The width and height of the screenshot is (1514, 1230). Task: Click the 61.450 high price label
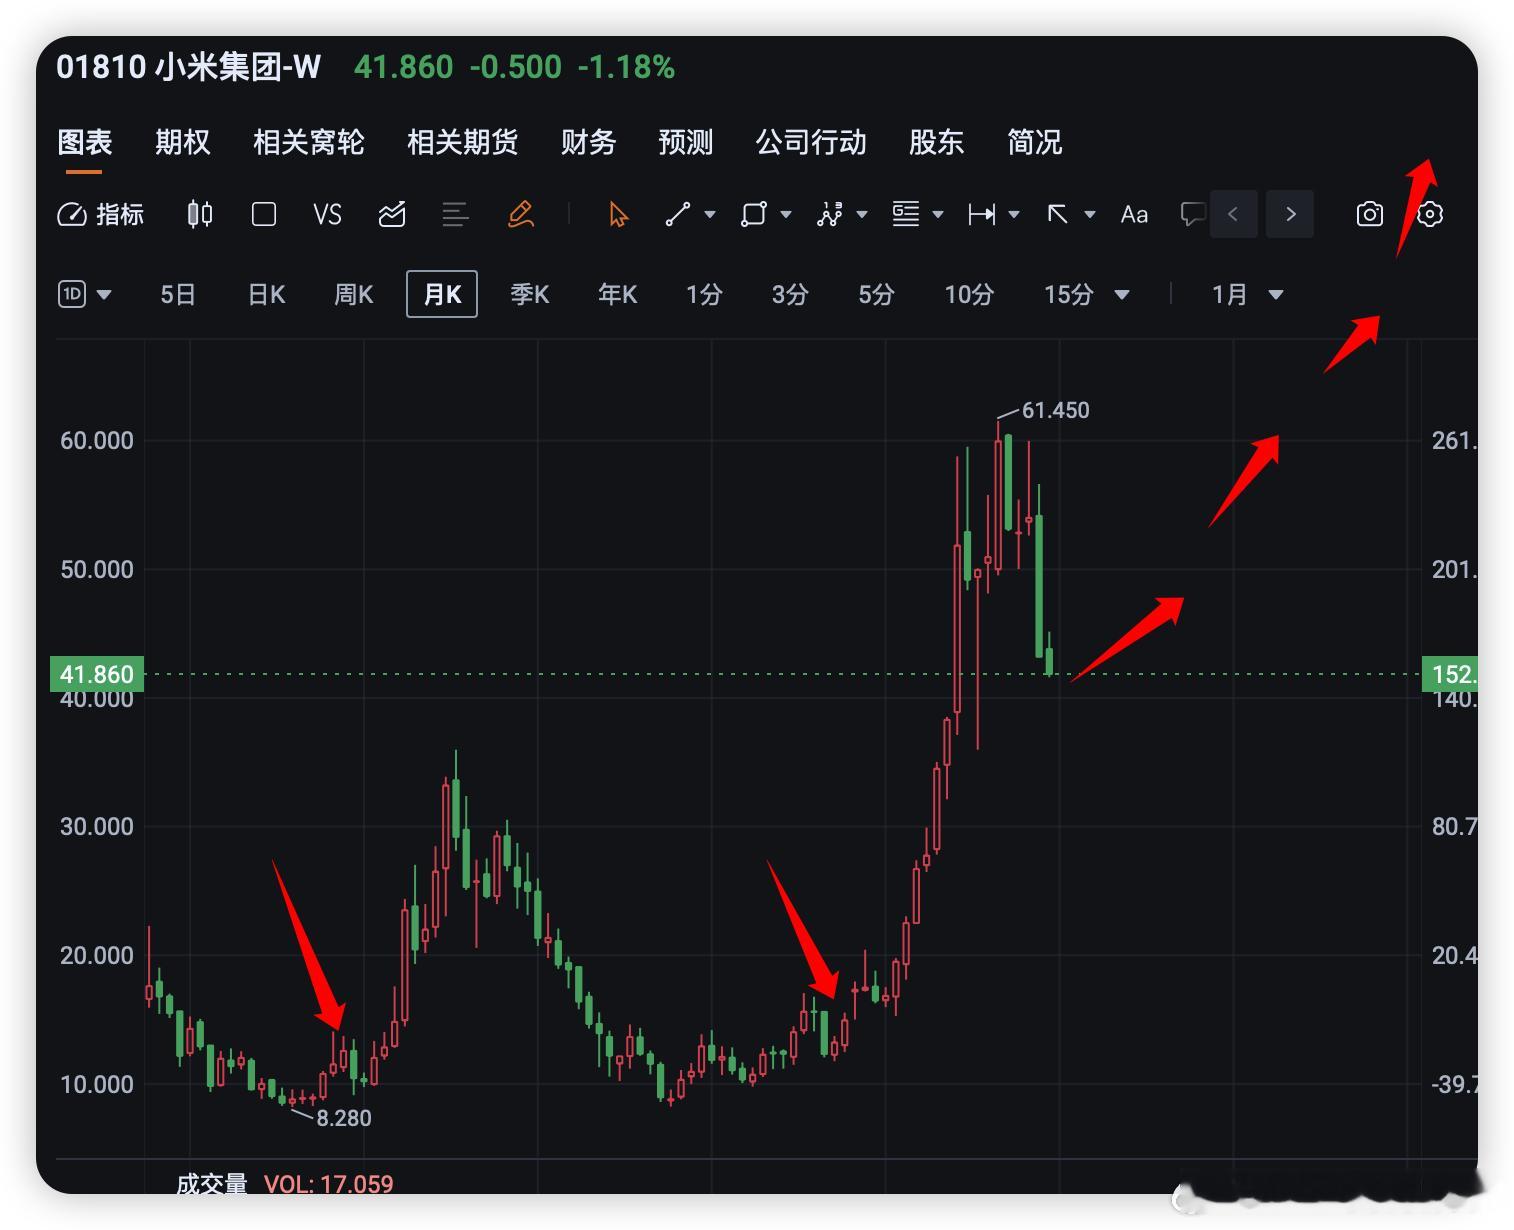(x=1056, y=410)
